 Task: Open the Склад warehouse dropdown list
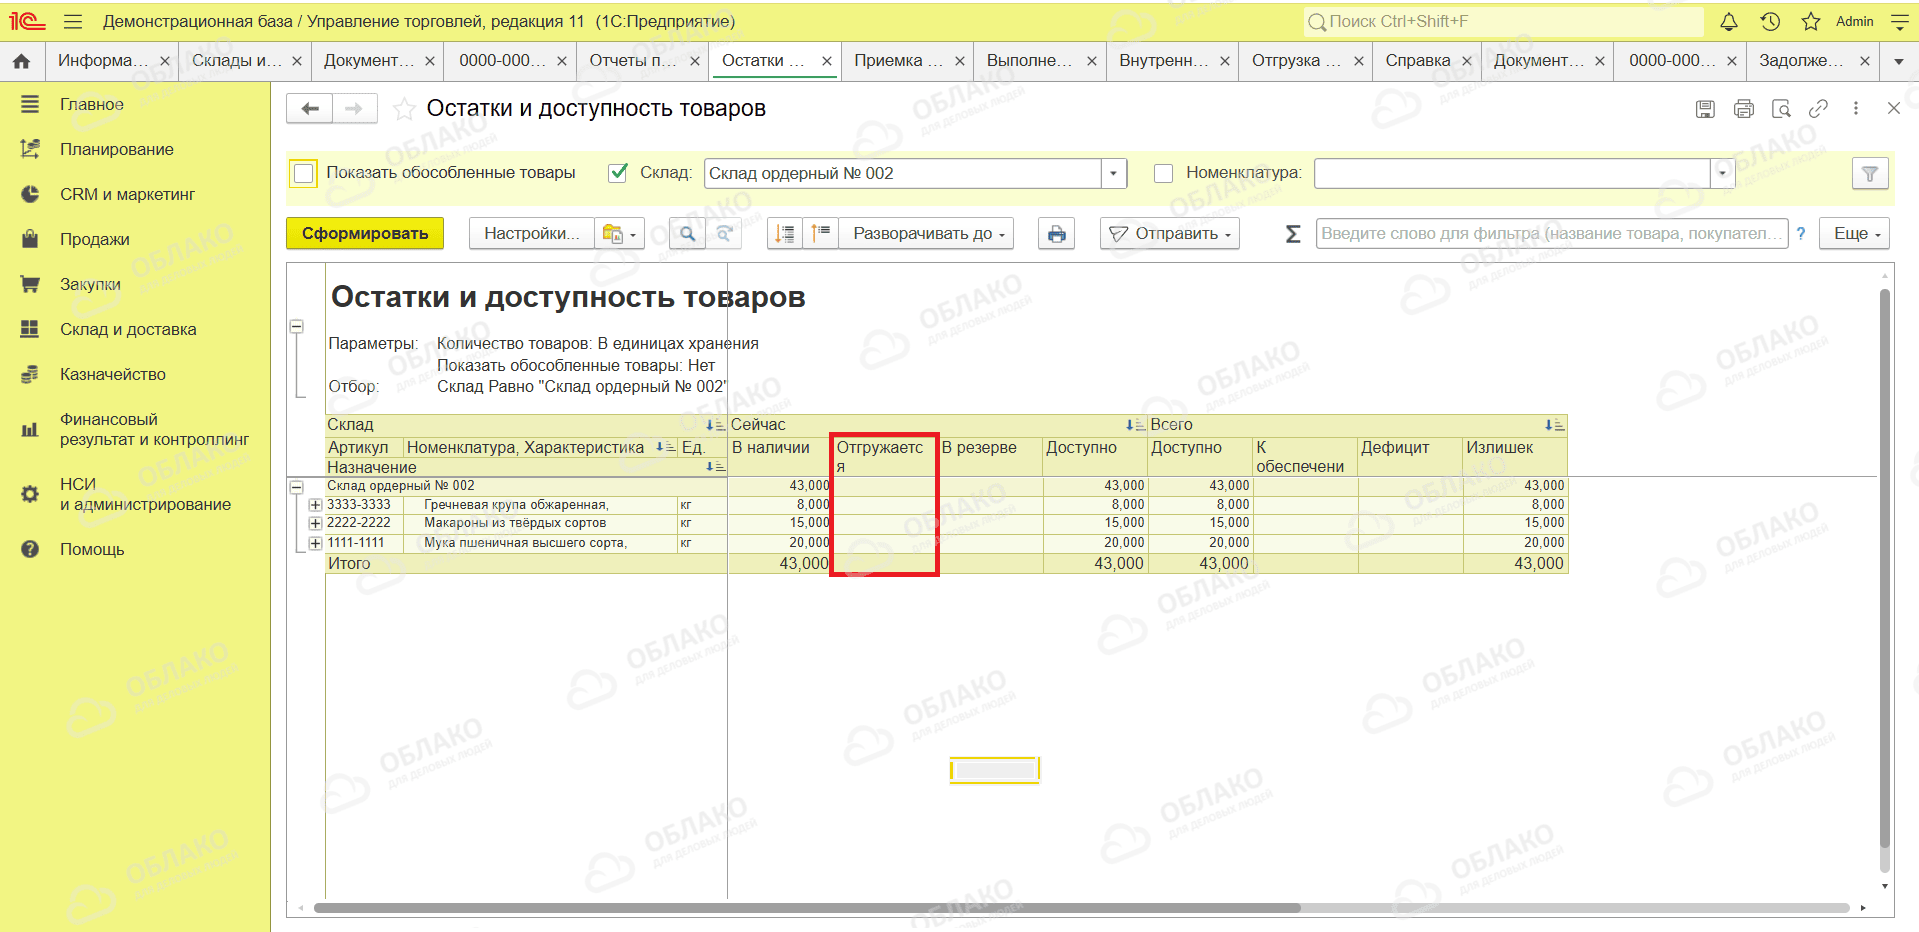(x=1114, y=174)
